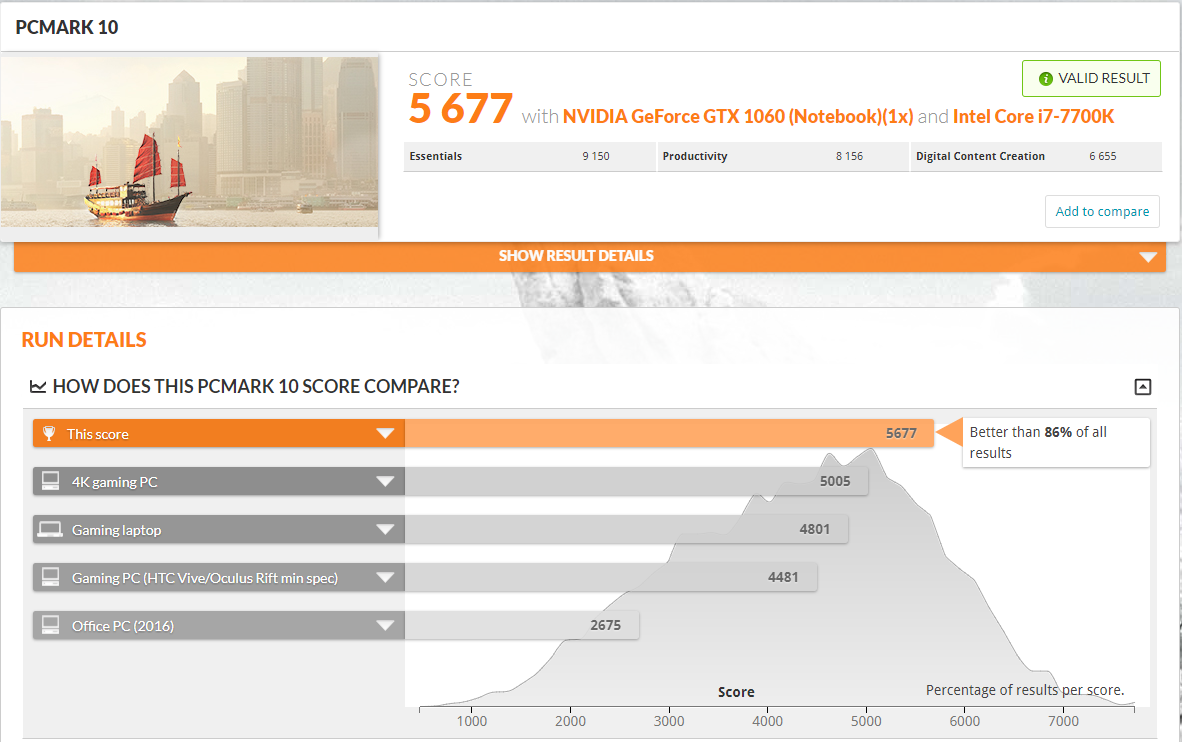
Task: Click the 5005 bar for 4K gaming PC
Action: click(636, 481)
